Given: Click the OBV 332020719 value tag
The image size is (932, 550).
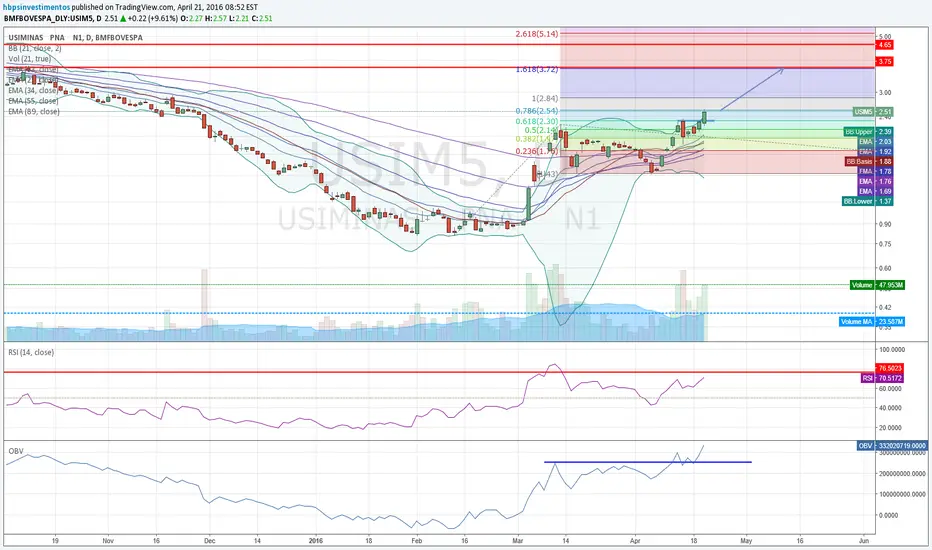Looking at the screenshot, I should pos(892,445).
